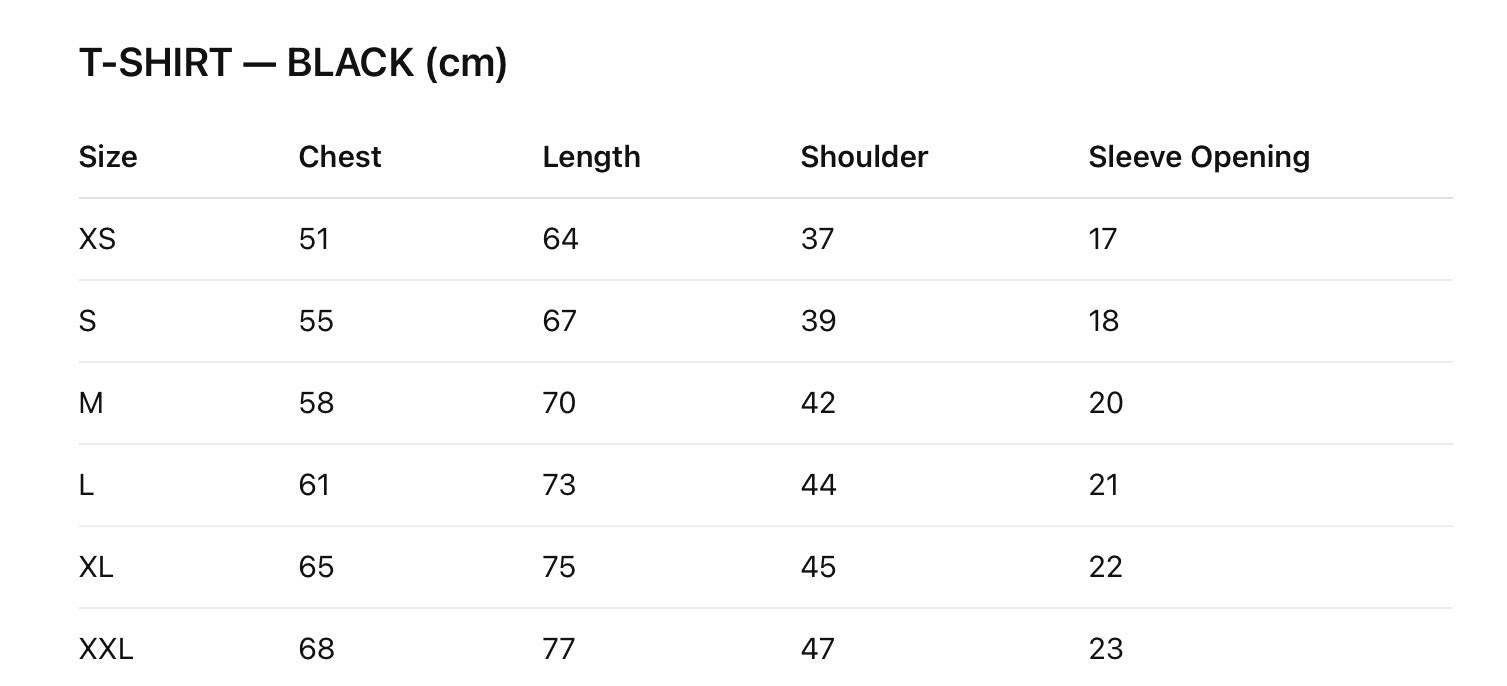Click the M size row label
This screenshot has width=1507, height=686.
tap(91, 403)
